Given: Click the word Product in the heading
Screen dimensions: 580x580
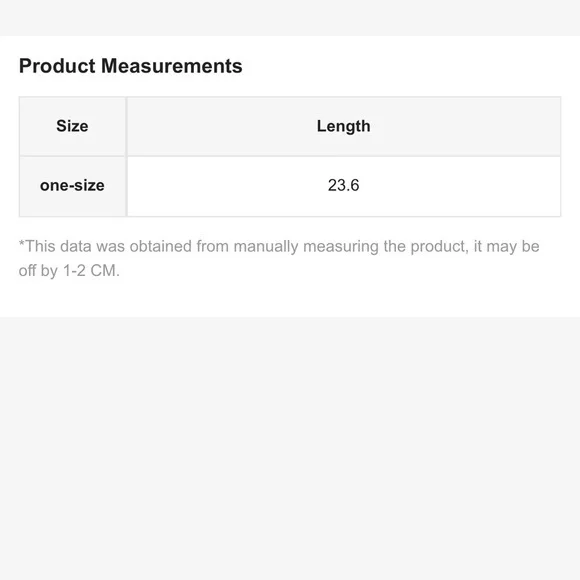Looking at the screenshot, I should (x=57, y=66).
